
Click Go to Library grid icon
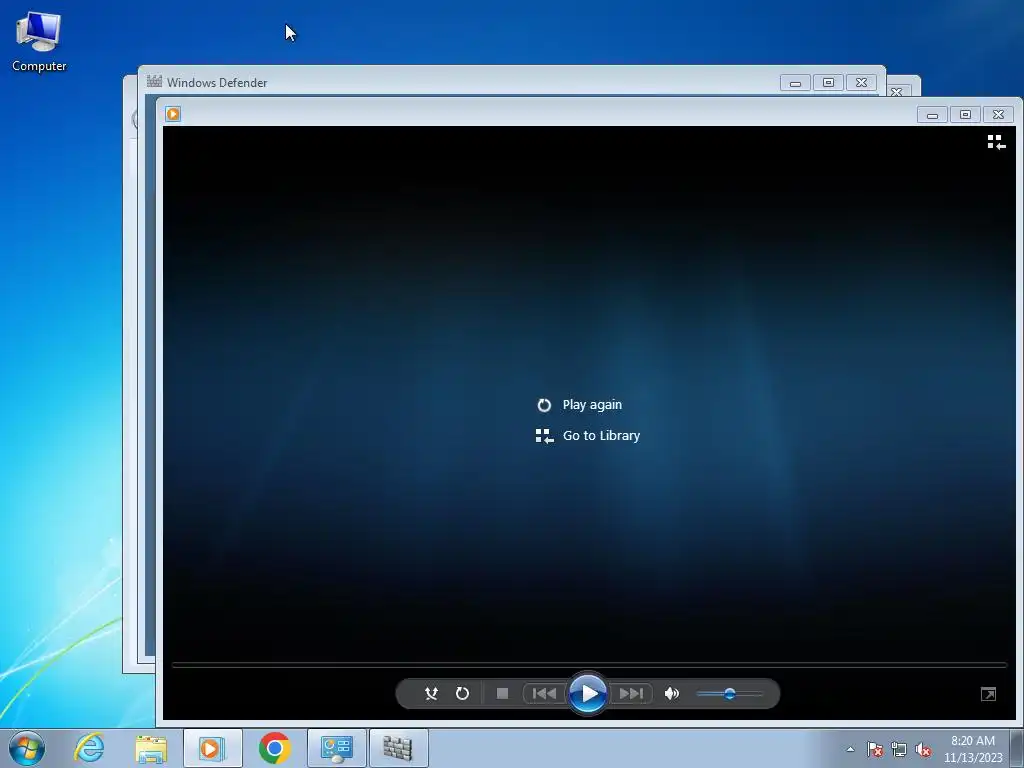544,436
